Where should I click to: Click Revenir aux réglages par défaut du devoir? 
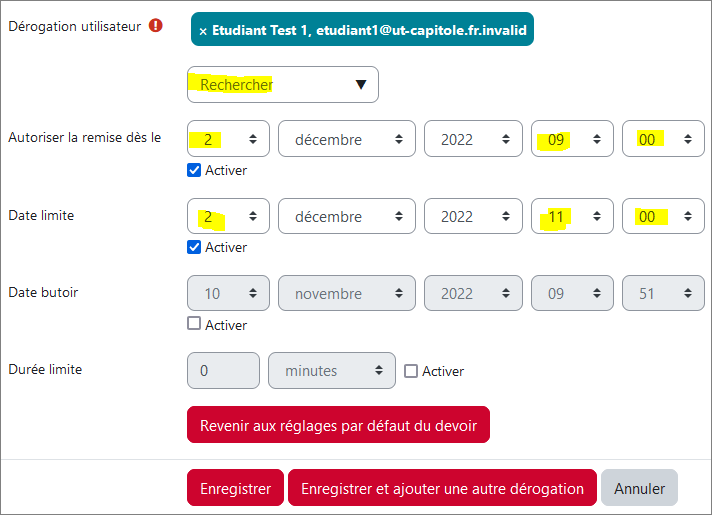338,425
